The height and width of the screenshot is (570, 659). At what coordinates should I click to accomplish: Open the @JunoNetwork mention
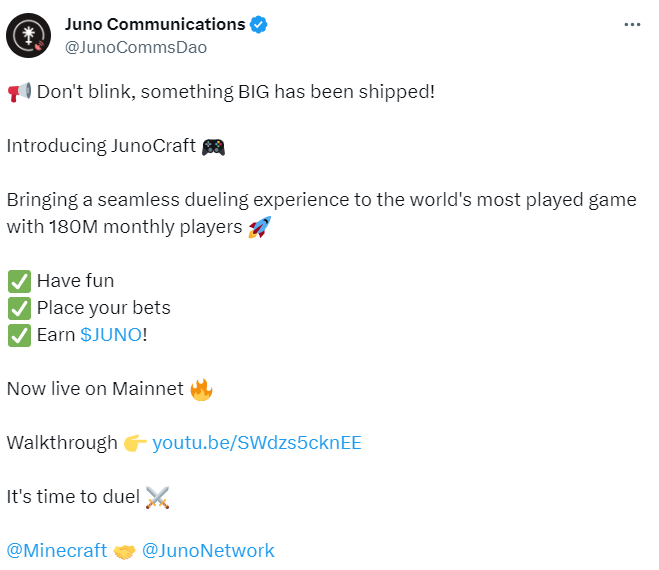209,551
